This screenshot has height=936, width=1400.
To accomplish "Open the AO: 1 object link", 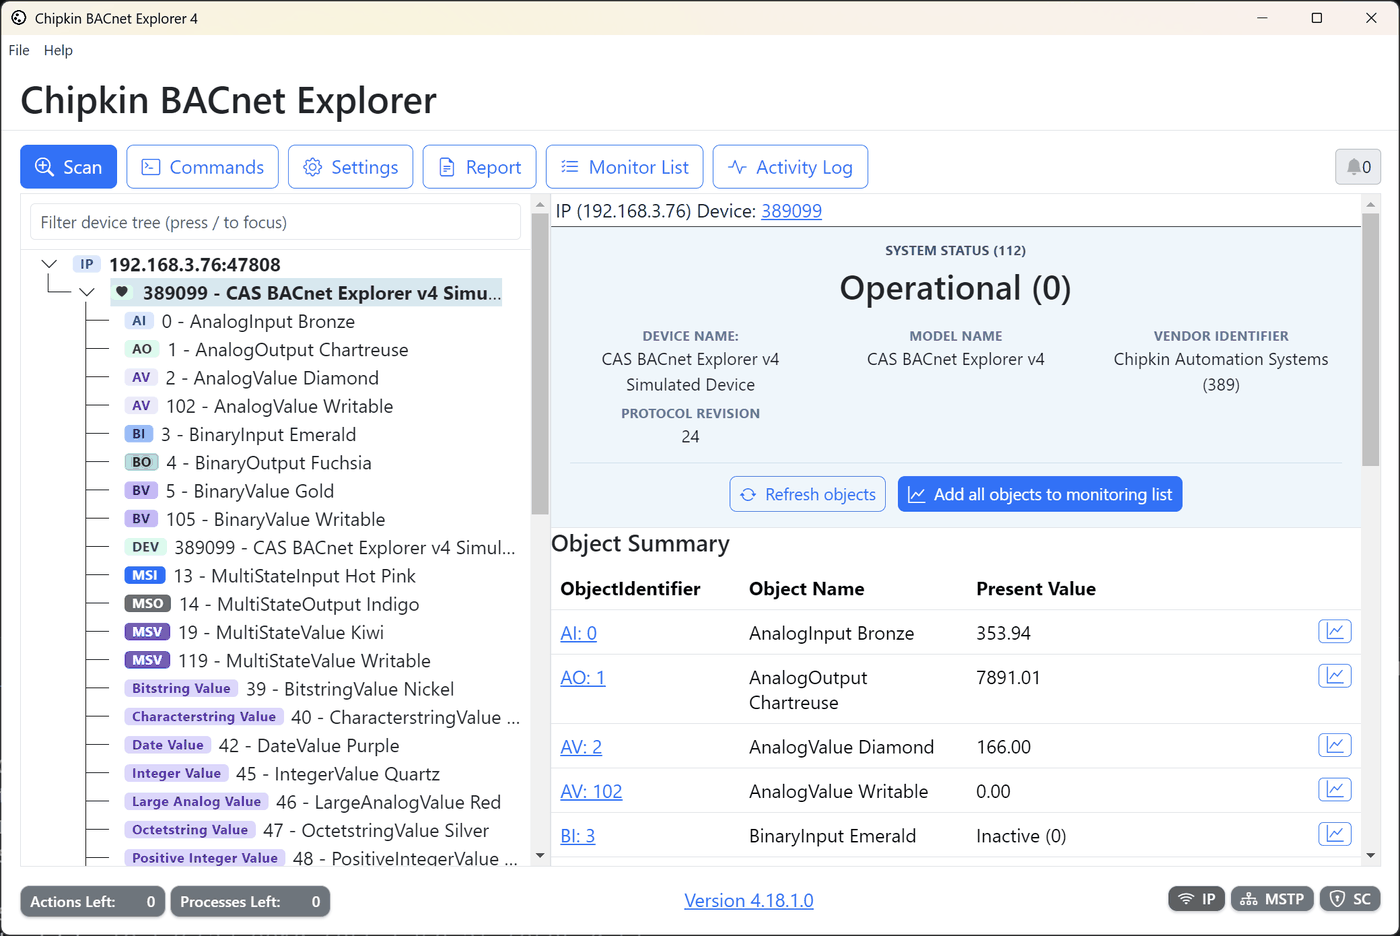I will [582, 677].
